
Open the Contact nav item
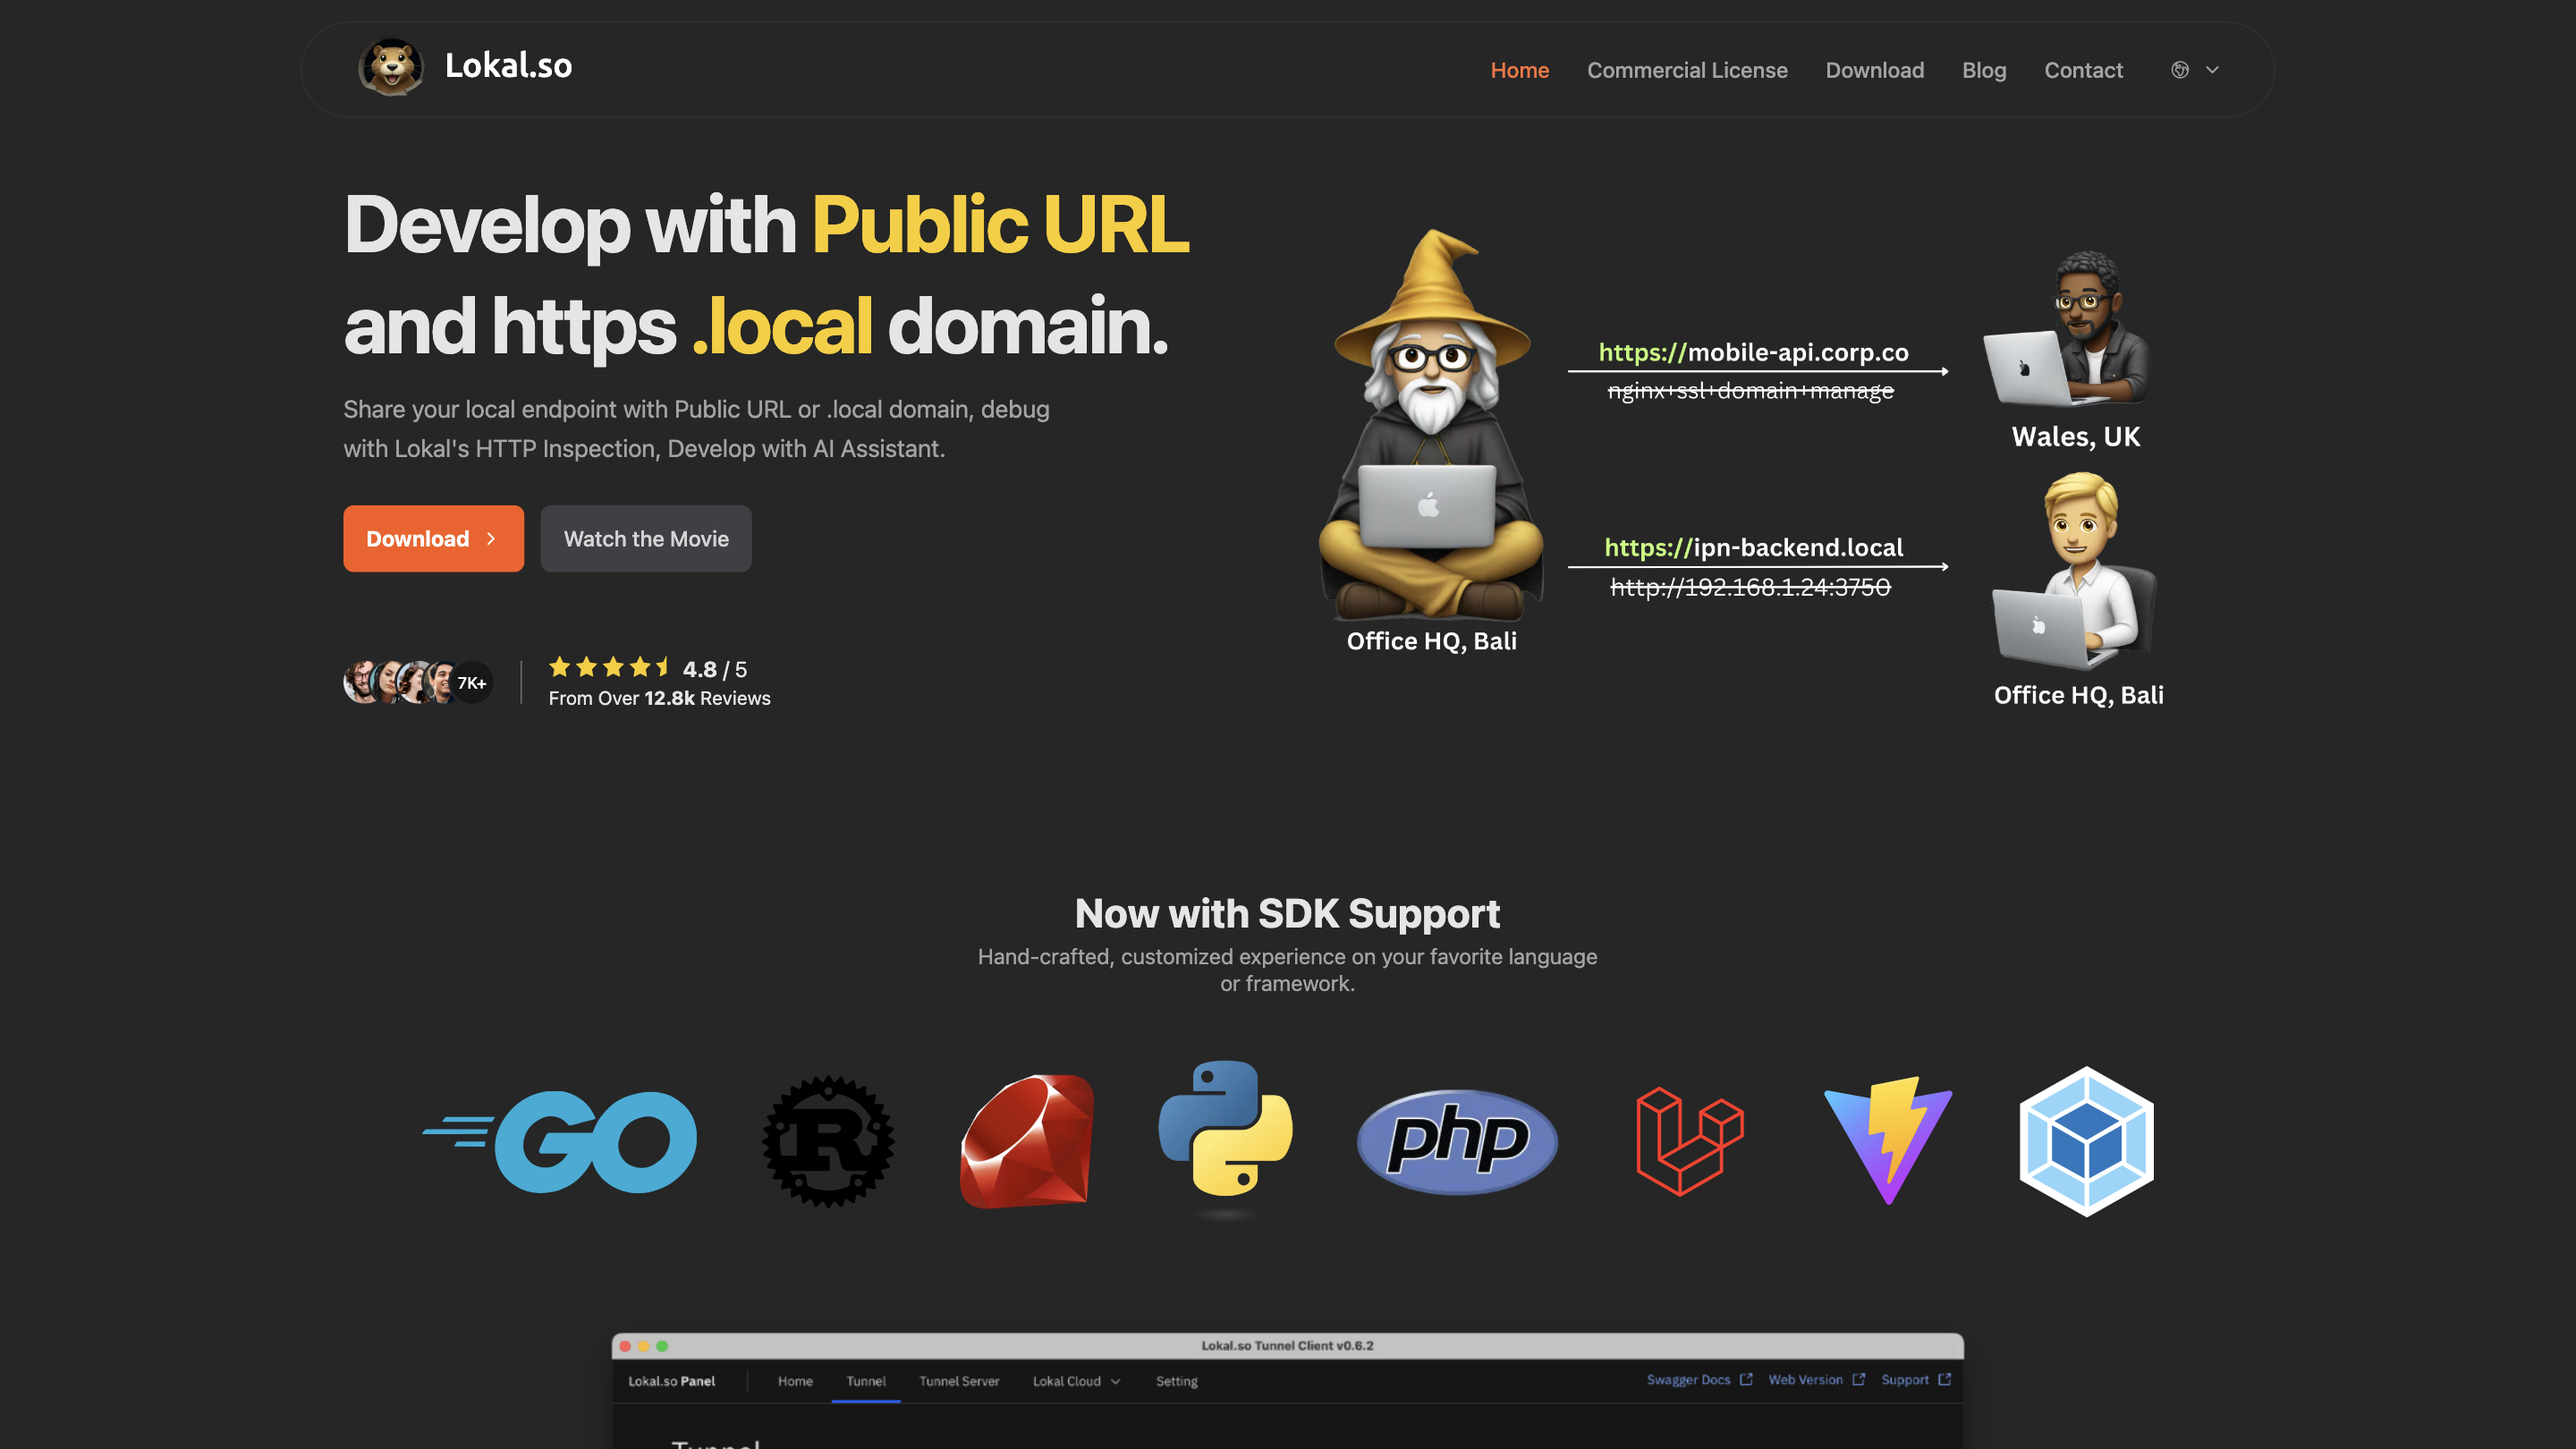click(2083, 70)
